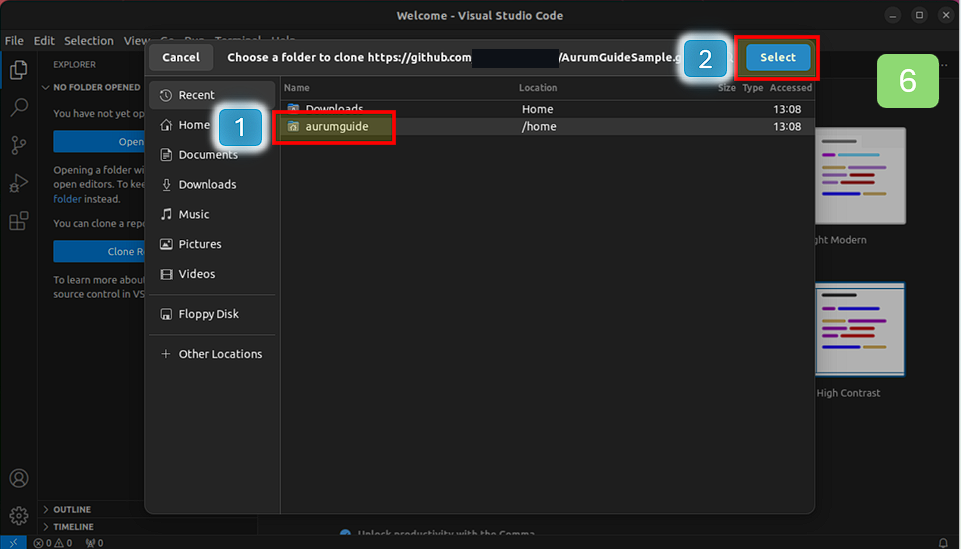This screenshot has height=549, width=961.
Task: Open the Extensions view
Action: click(18, 221)
